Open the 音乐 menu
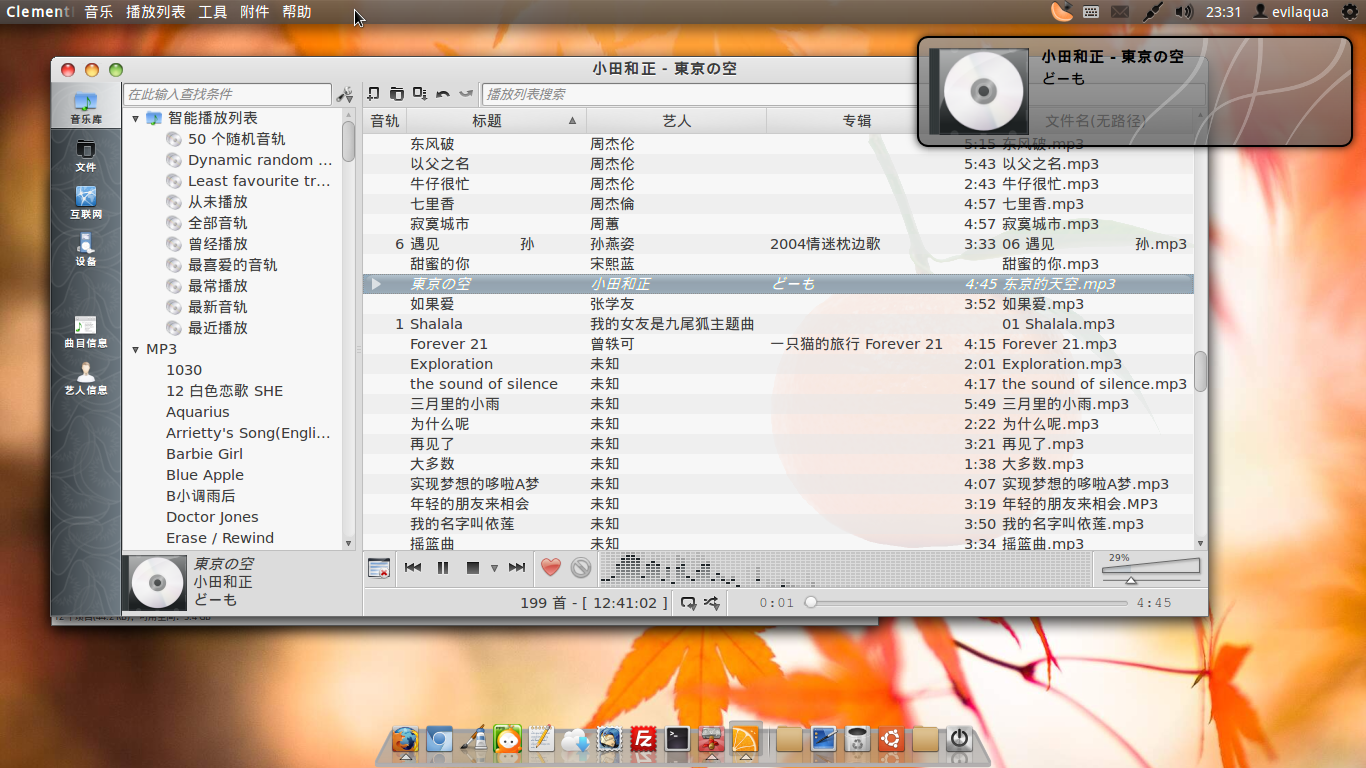The height and width of the screenshot is (768, 1366). pyautogui.click(x=99, y=12)
